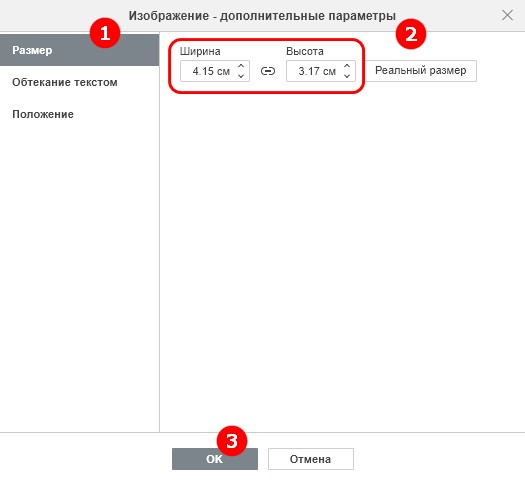Toggle the constrain proportions link icon
Screen dimensions: 525x480
pos(268,71)
